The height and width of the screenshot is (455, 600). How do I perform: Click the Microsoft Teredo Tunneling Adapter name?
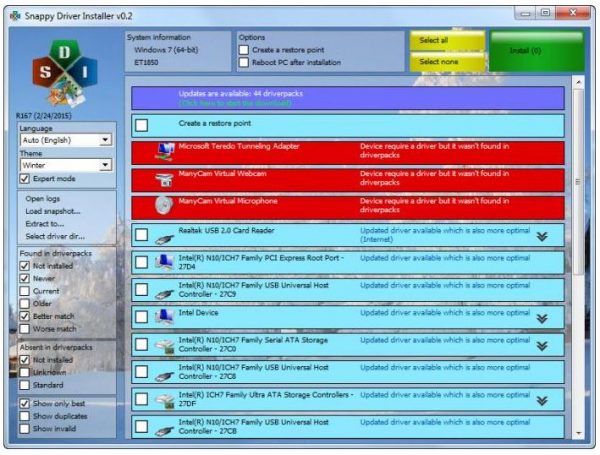(239, 146)
